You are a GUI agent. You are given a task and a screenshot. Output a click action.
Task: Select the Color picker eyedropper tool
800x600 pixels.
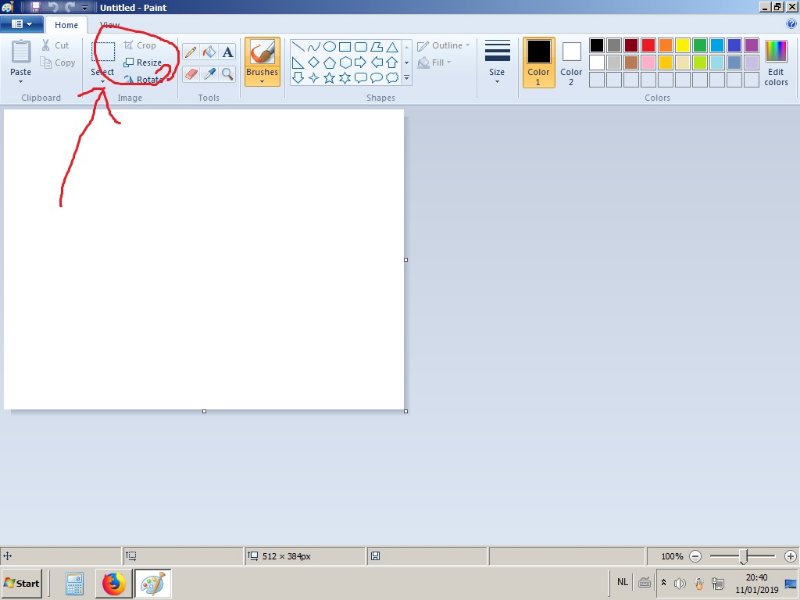click(x=209, y=74)
